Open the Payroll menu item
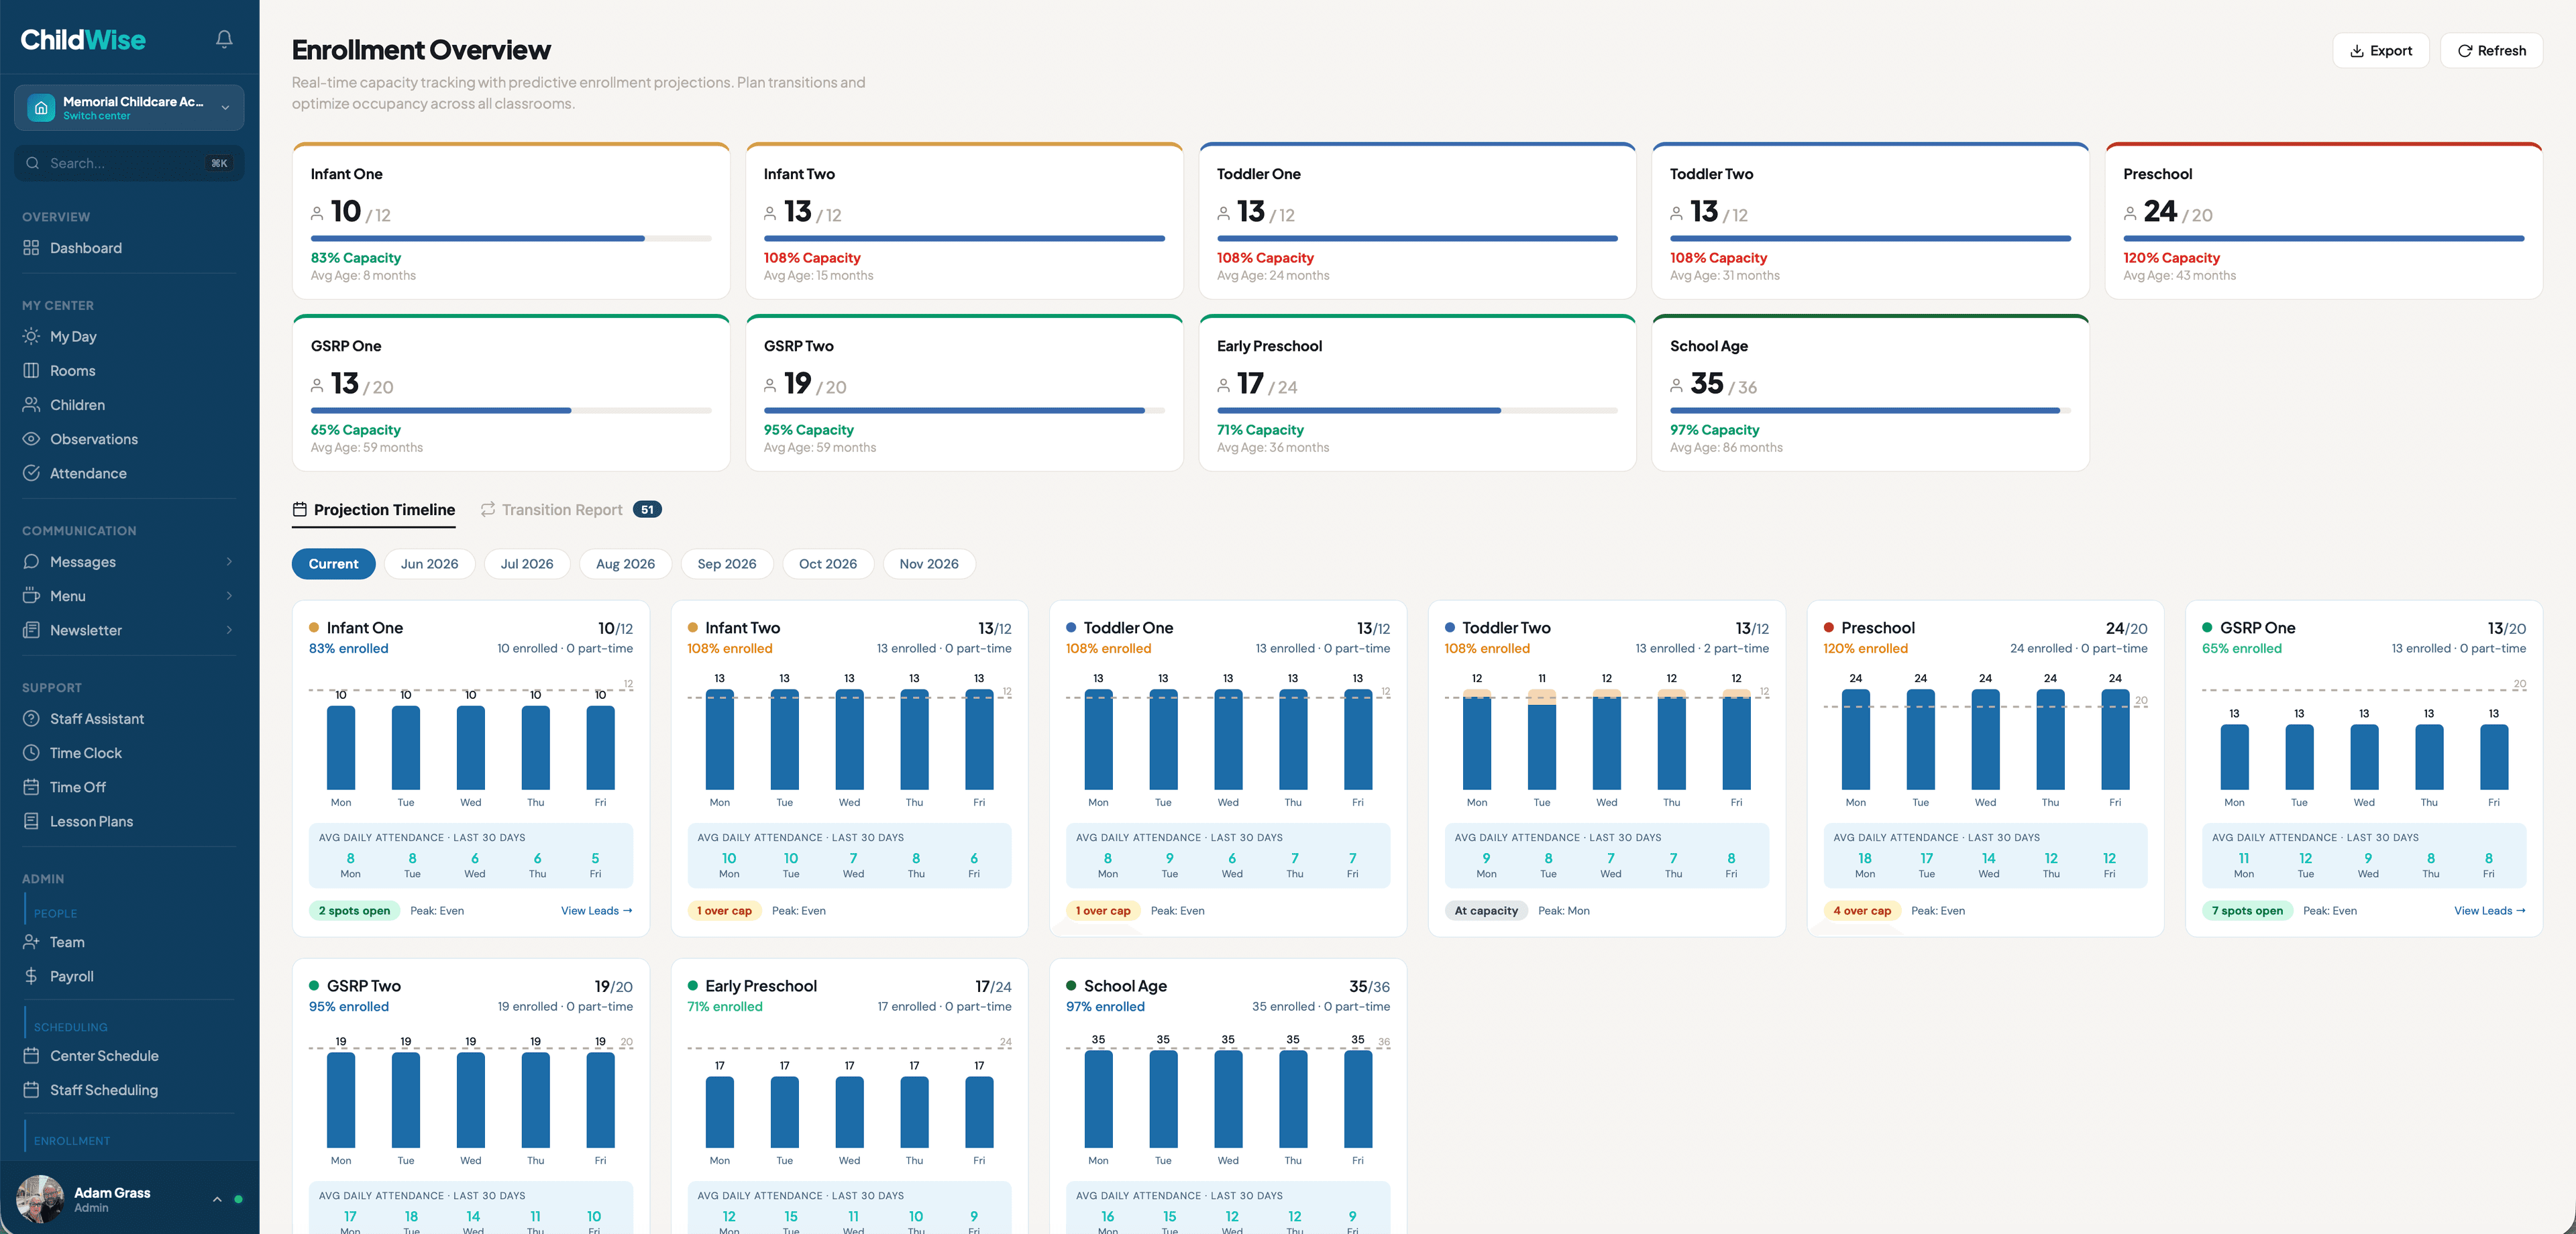This screenshot has width=2576, height=1234. [x=129, y=976]
